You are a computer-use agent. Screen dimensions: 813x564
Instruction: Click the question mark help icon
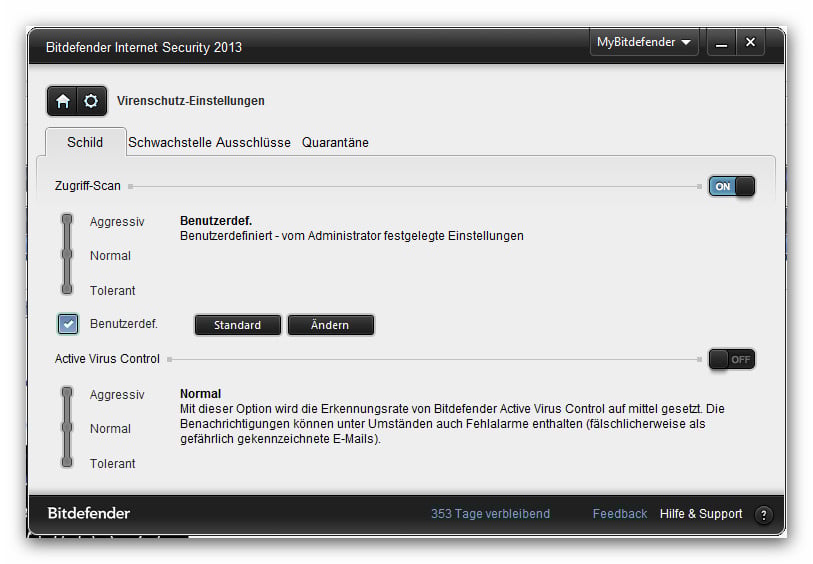click(763, 515)
